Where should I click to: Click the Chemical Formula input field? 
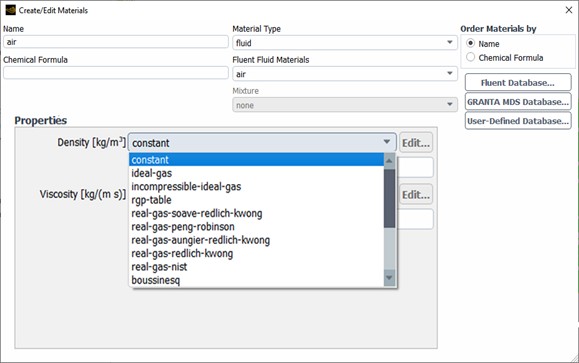(116, 73)
